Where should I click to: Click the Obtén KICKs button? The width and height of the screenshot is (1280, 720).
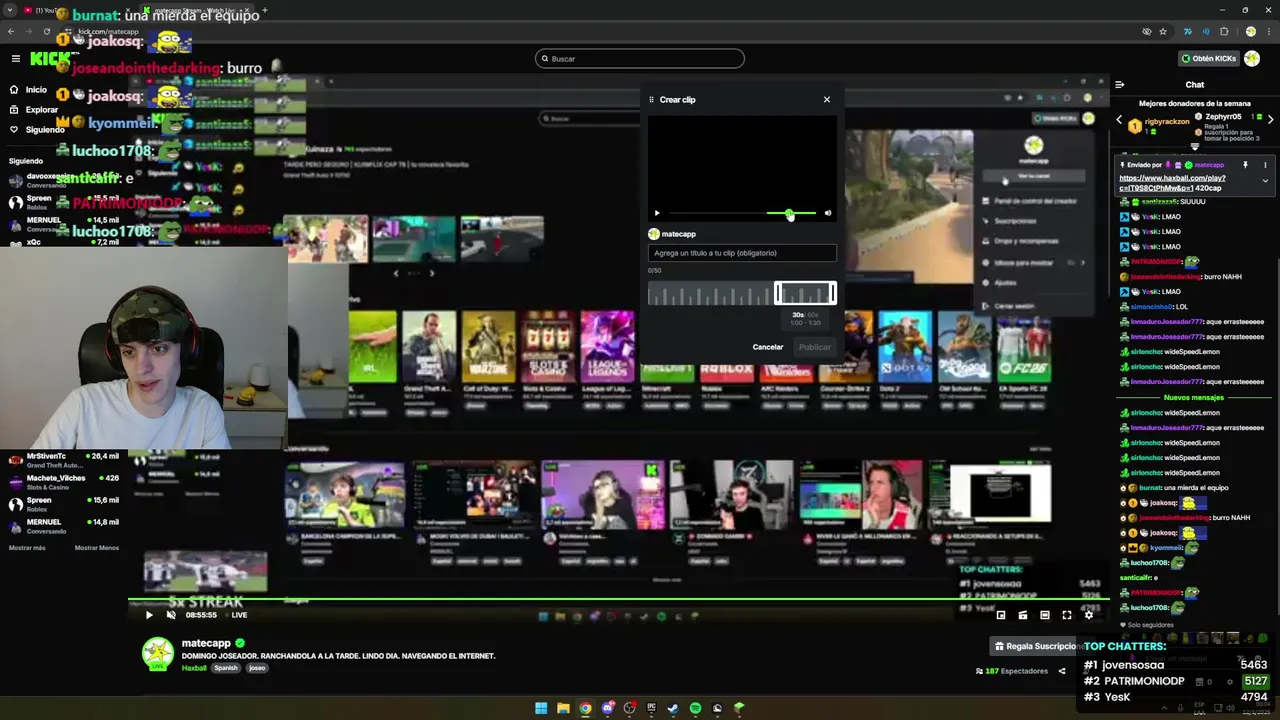pyautogui.click(x=1209, y=58)
